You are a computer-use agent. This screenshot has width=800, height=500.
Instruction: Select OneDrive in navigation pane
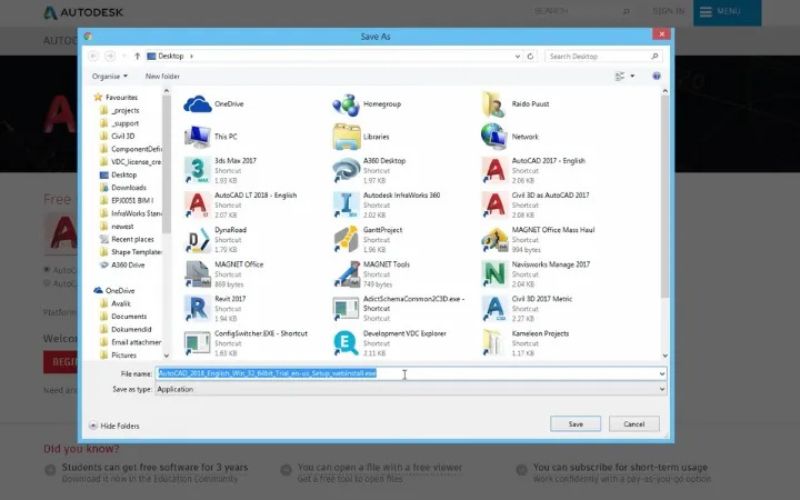coord(114,290)
